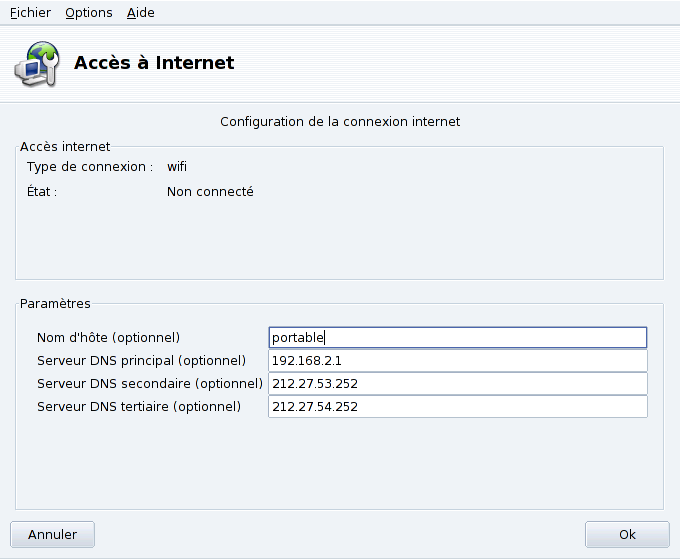The image size is (680, 560).
Task: Click the globe and computer Internet icon
Action: [36, 63]
